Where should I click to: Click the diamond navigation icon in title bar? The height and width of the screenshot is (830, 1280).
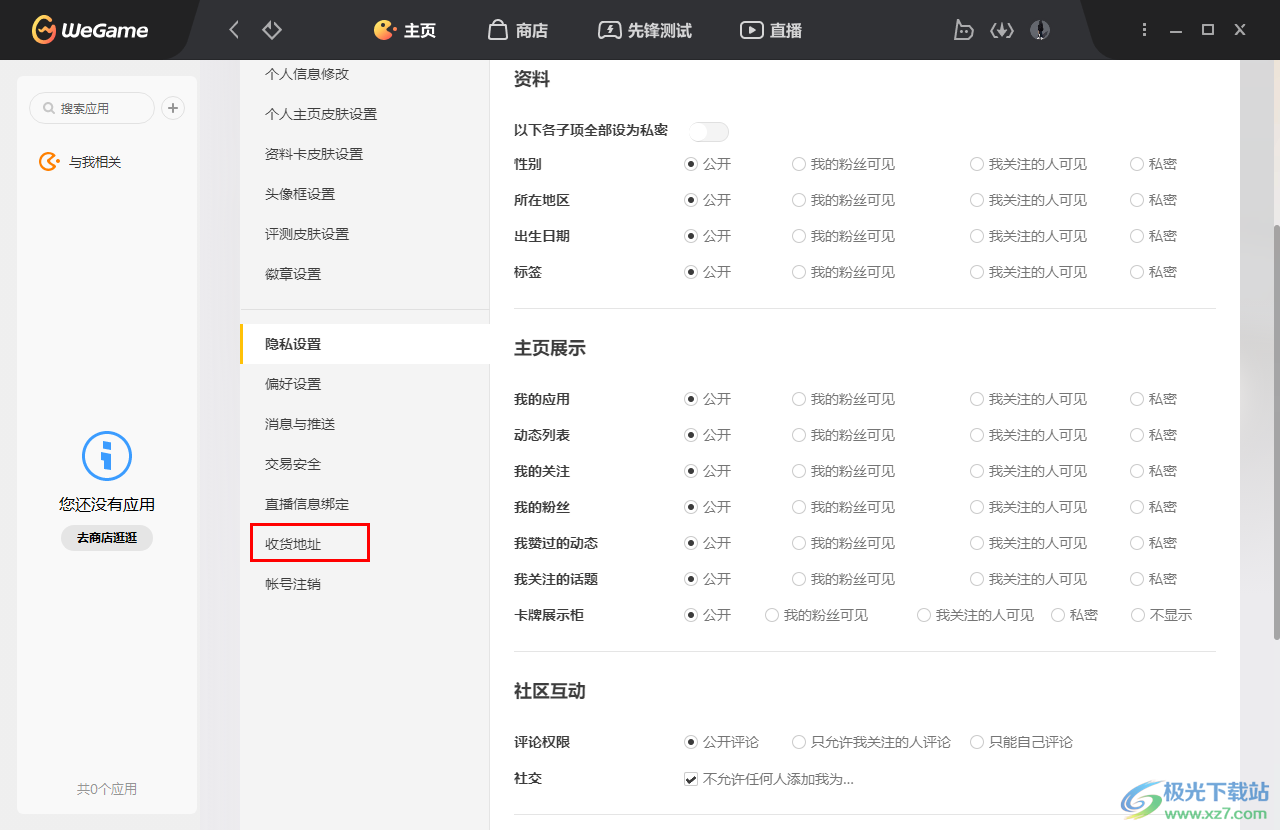click(272, 30)
